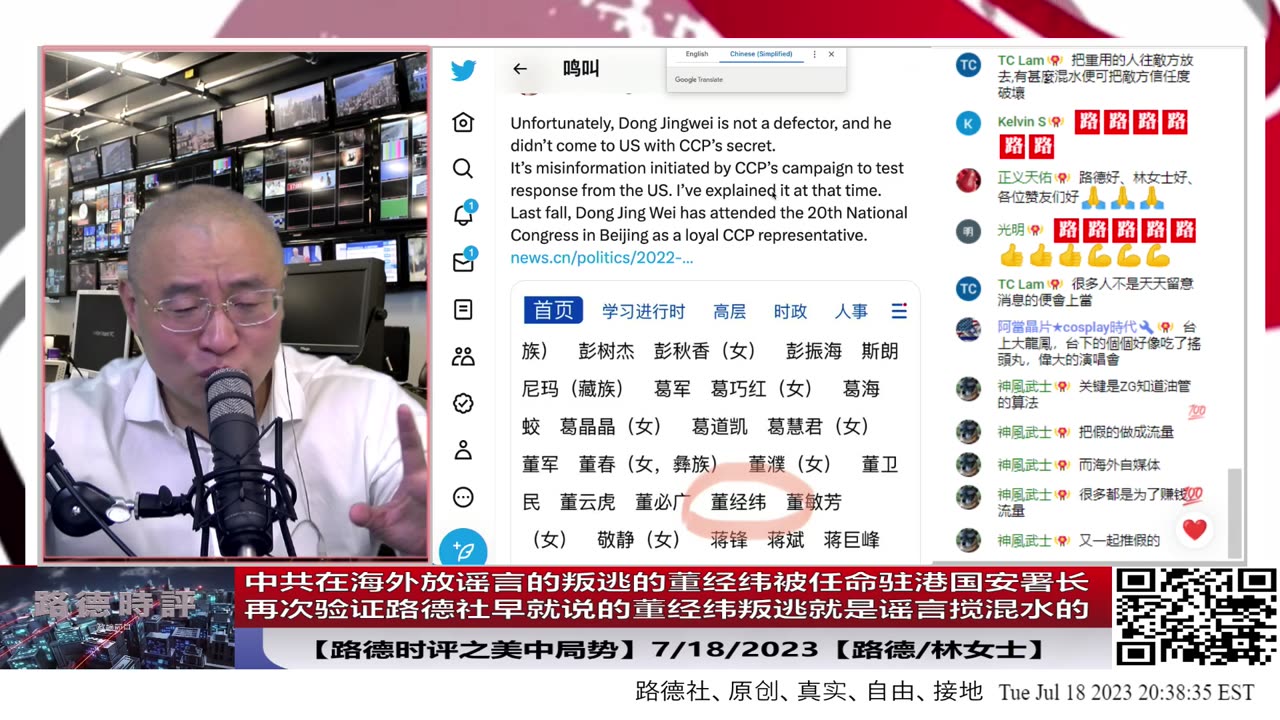This screenshot has width=1280, height=720.
Task: Click 阿當晶片 cosplay時代 username
Action: [1067, 326]
